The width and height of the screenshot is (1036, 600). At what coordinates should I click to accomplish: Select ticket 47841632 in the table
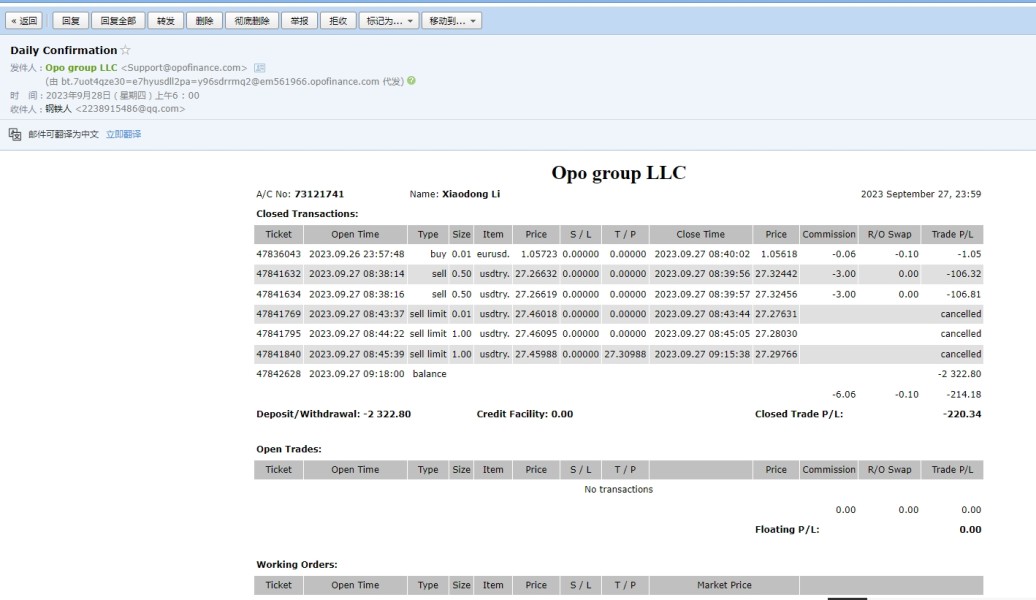279,274
